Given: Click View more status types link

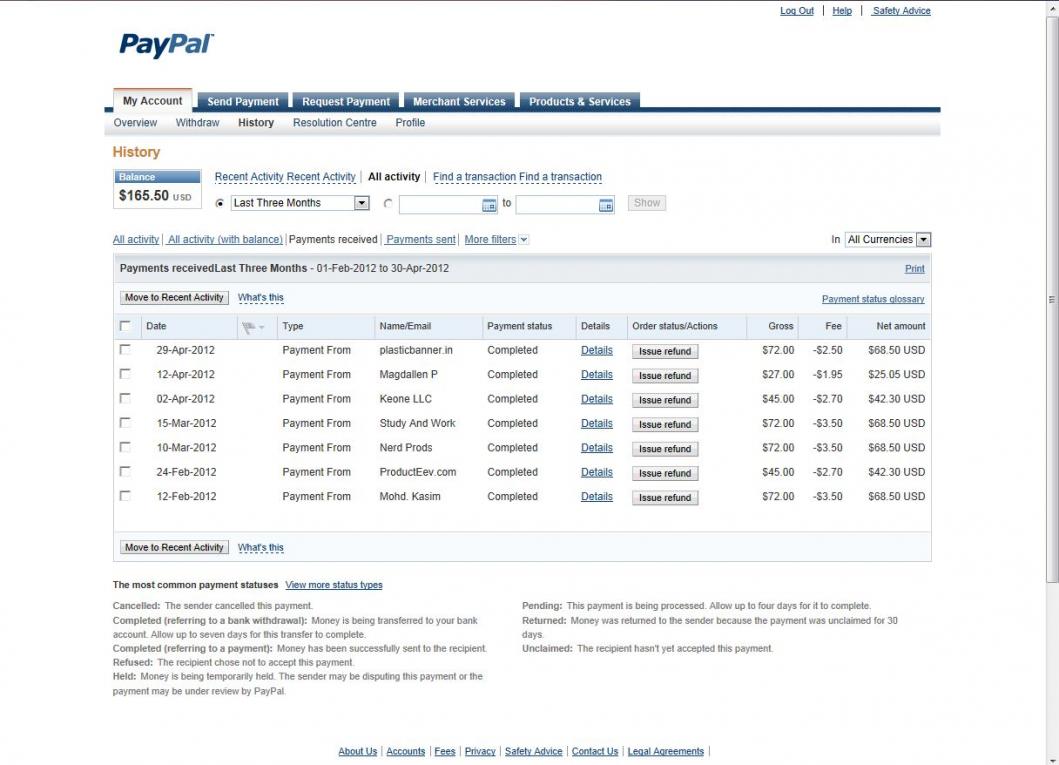Looking at the screenshot, I should pos(334,585).
